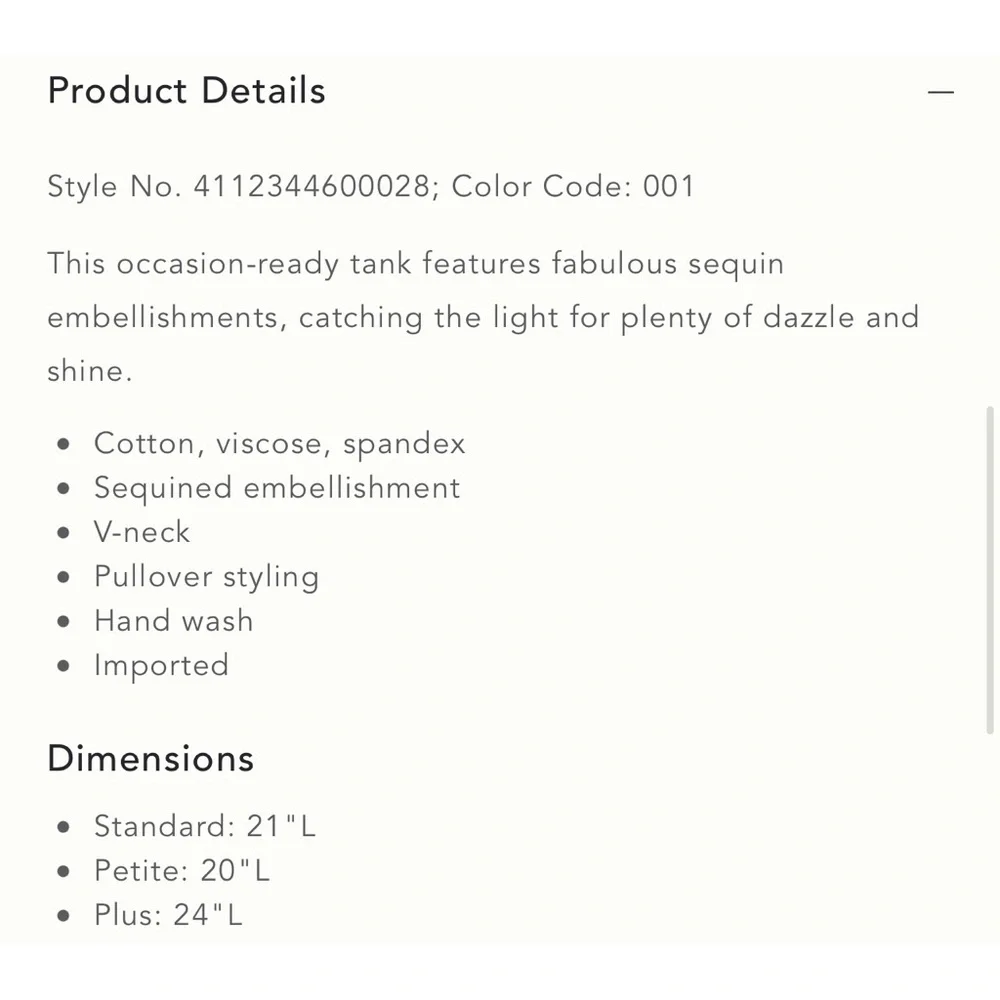
Task: Select the Plus: 24"L dimension
Action: coord(168,915)
